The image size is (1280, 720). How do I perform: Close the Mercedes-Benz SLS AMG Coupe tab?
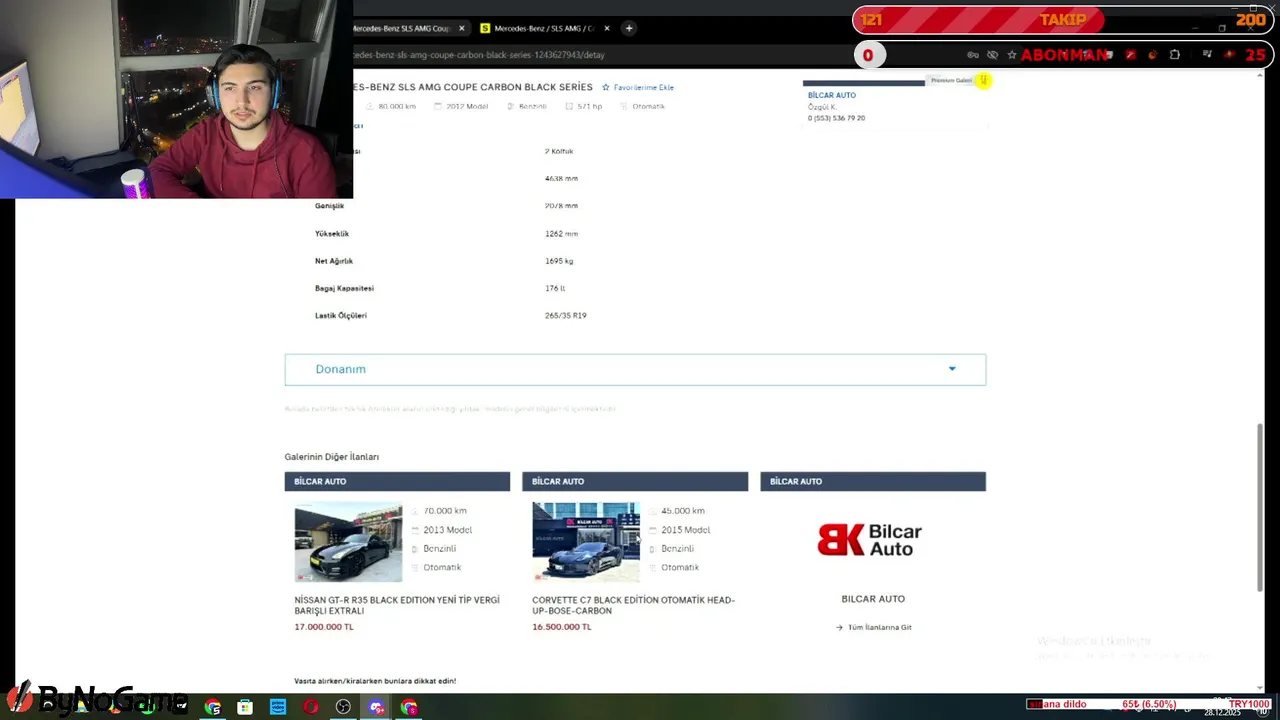461,28
